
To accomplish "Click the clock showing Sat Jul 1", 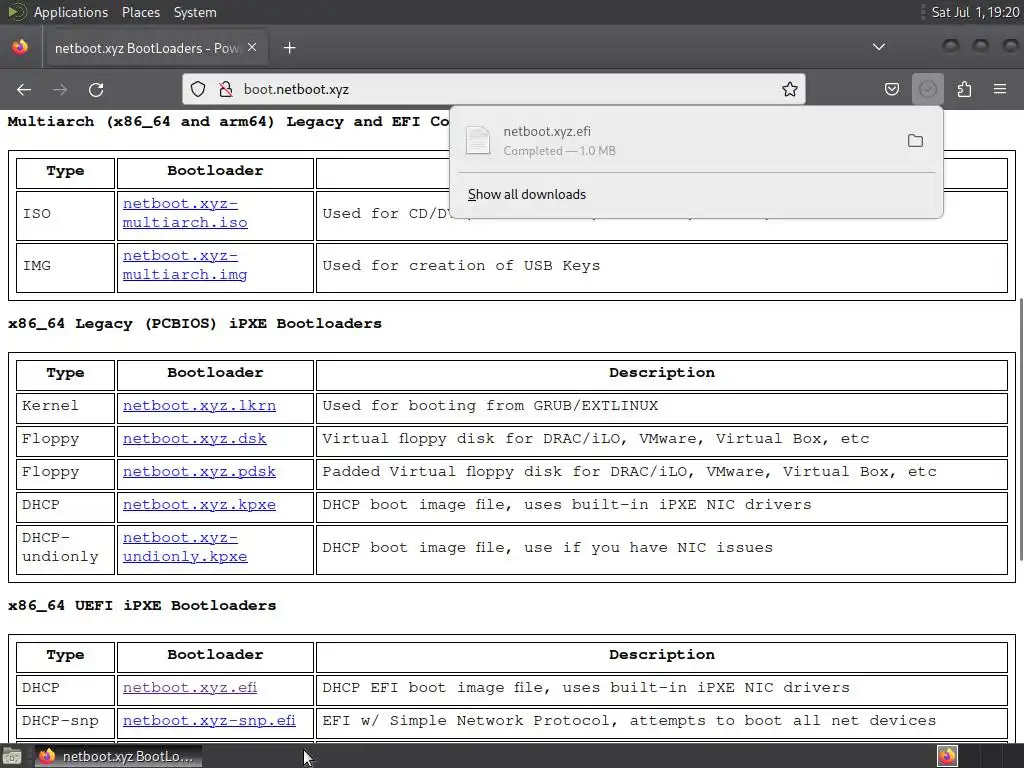I will click(x=975, y=12).
